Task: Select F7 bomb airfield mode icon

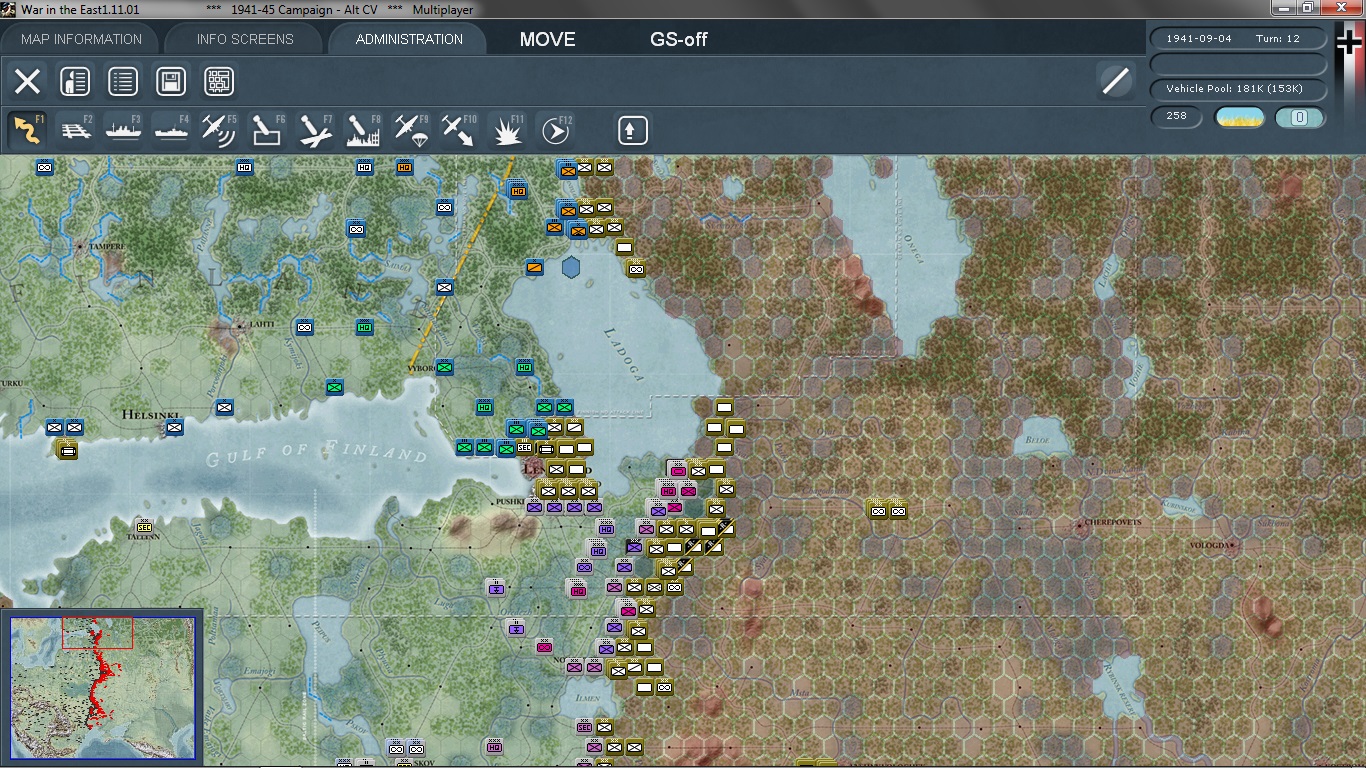Action: (316, 130)
